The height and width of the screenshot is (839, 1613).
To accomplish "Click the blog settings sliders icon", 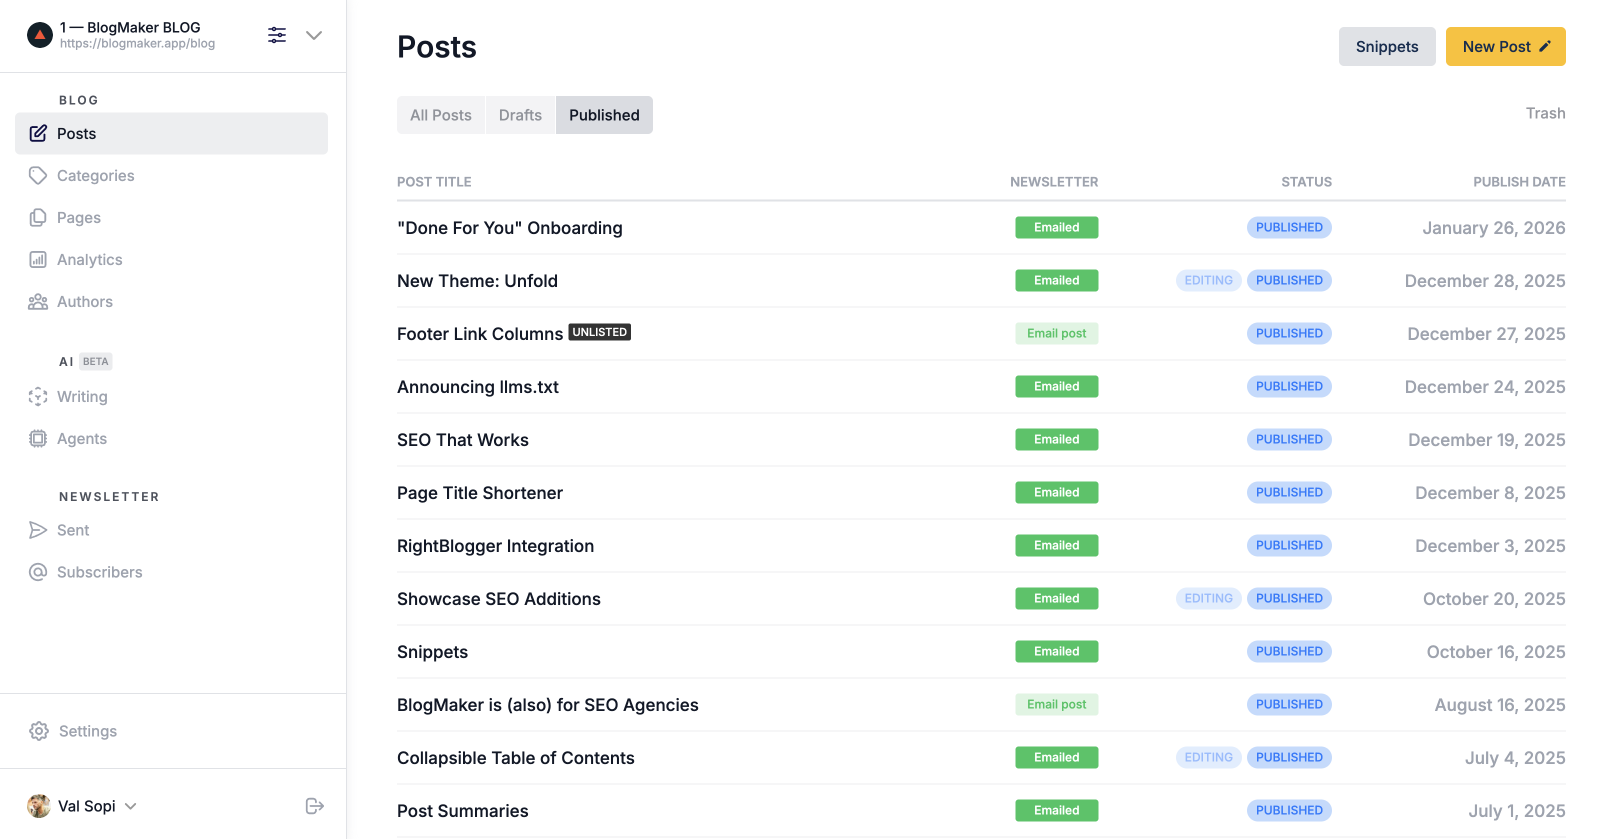I will tap(277, 35).
